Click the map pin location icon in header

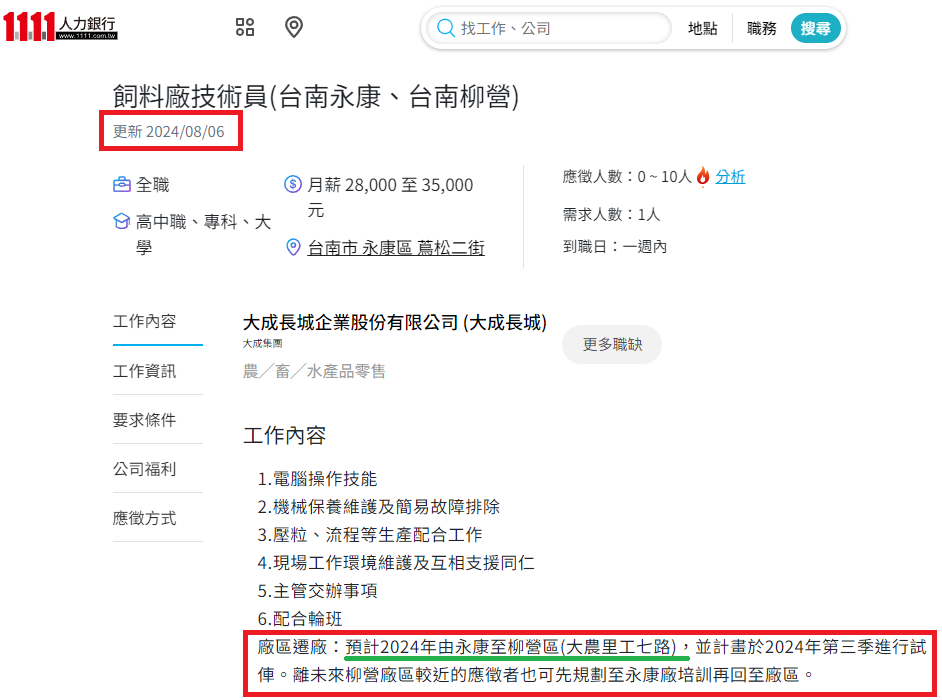pyautogui.click(x=294, y=27)
